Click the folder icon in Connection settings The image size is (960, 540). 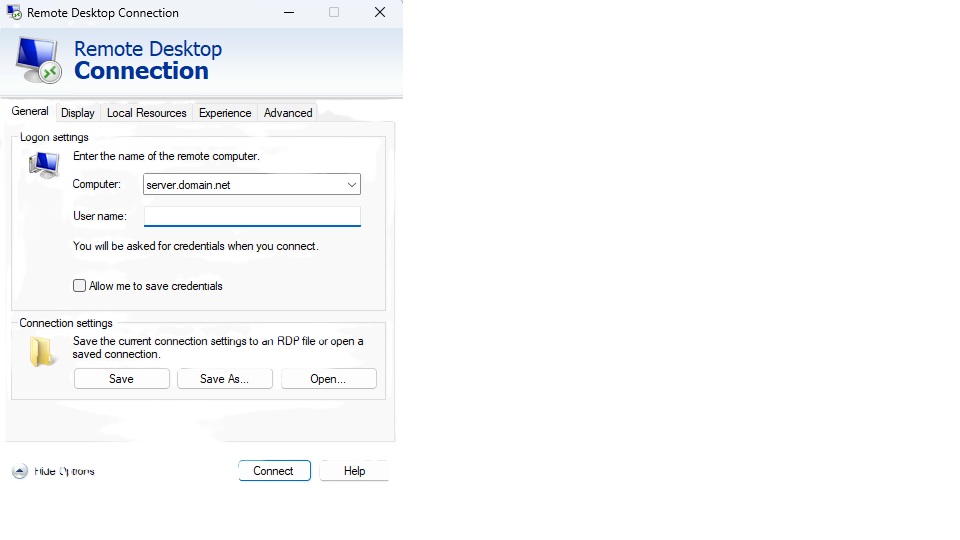[42, 351]
